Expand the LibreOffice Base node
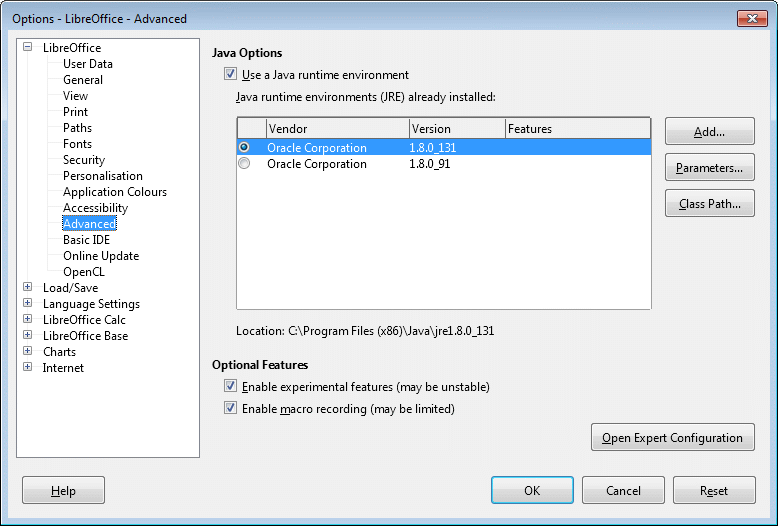 [28, 335]
